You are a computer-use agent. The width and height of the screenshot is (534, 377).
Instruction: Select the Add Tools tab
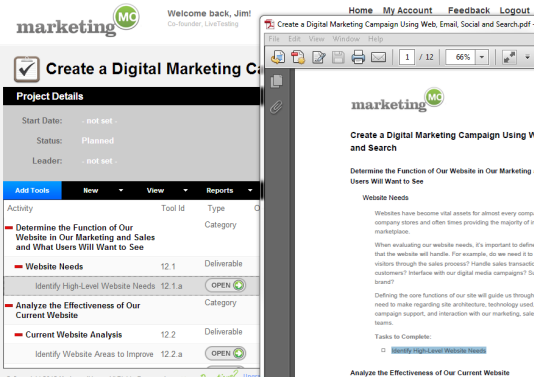tap(32, 190)
